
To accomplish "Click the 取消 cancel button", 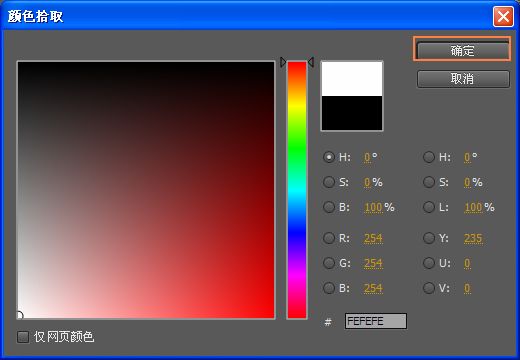I will (x=463, y=79).
